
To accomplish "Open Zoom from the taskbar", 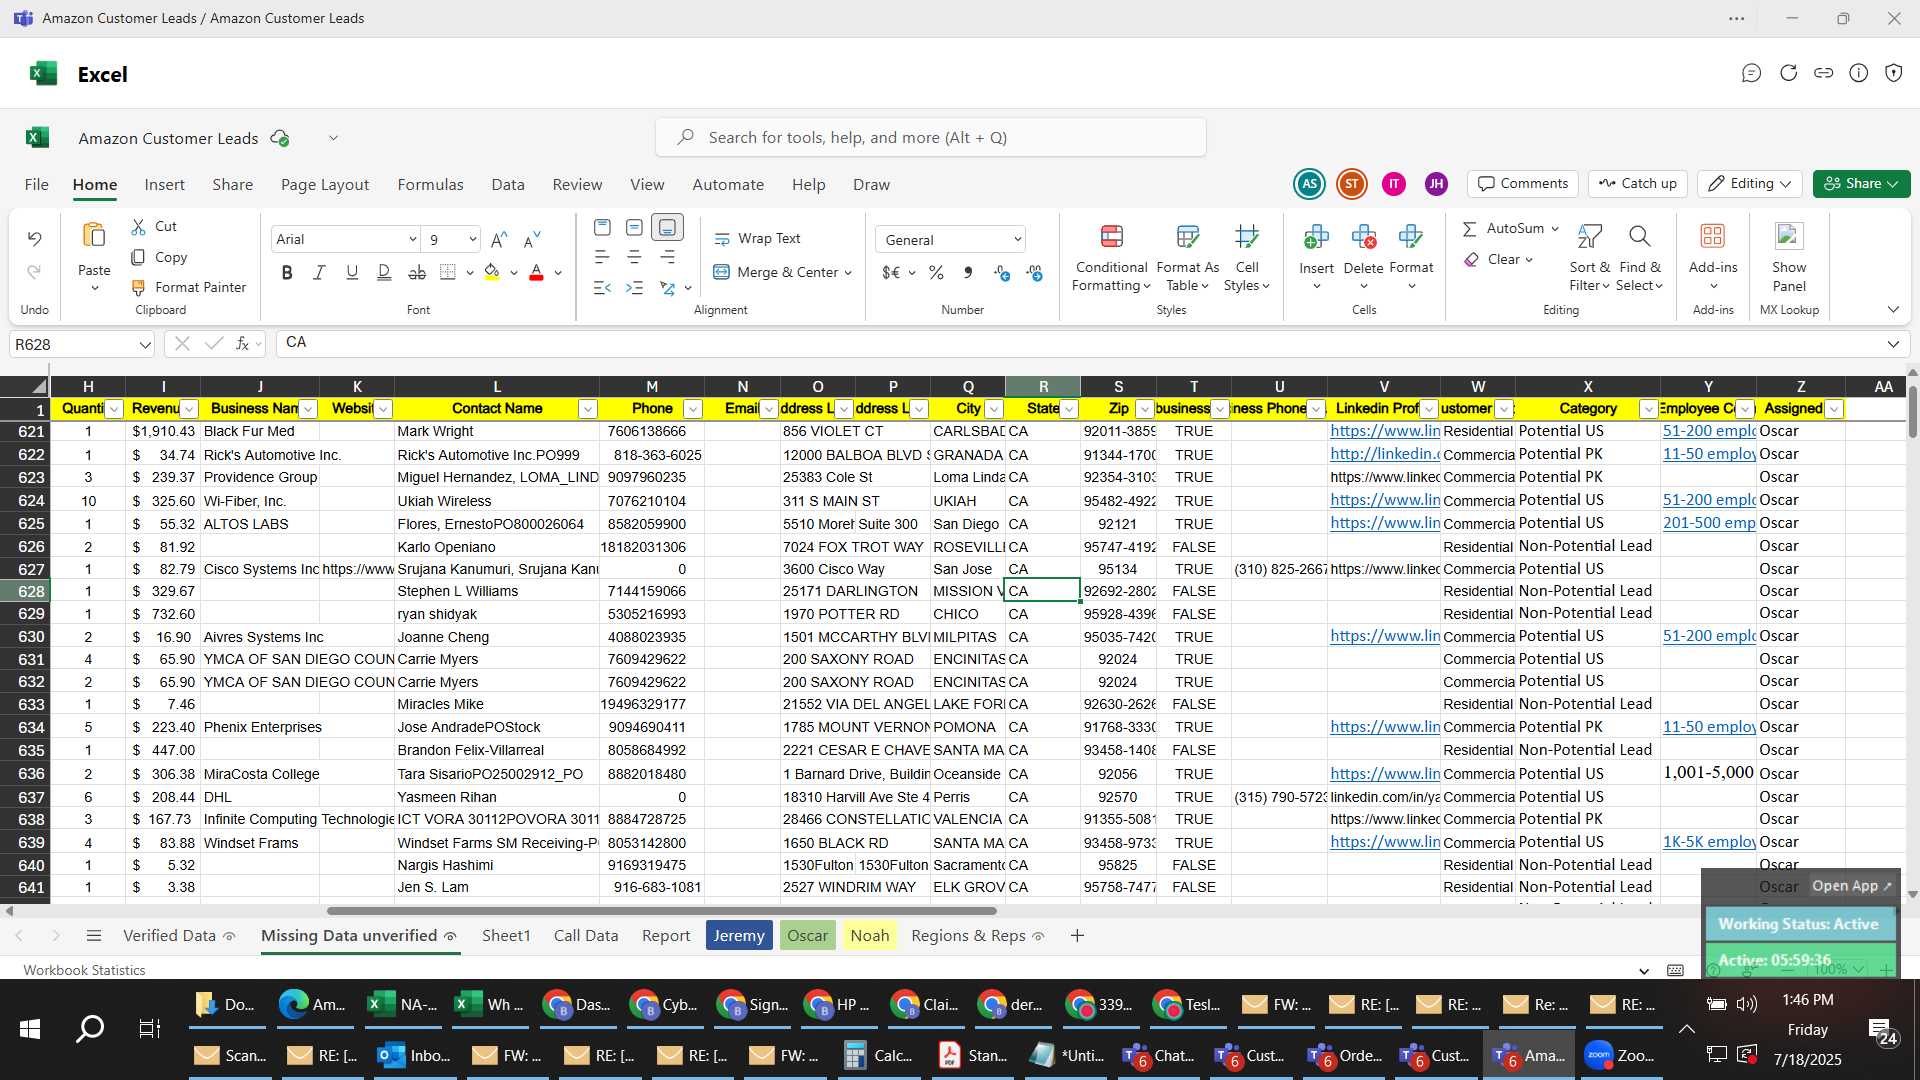I will coord(1620,1056).
